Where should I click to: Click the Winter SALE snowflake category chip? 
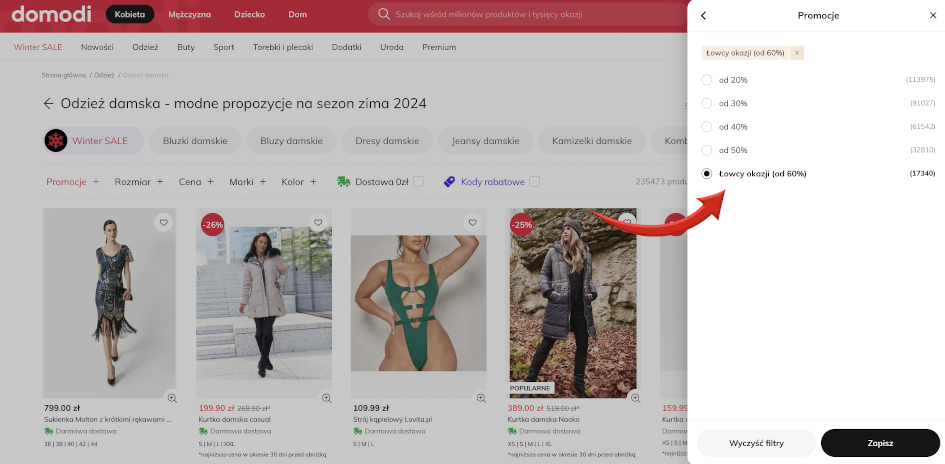[93, 140]
